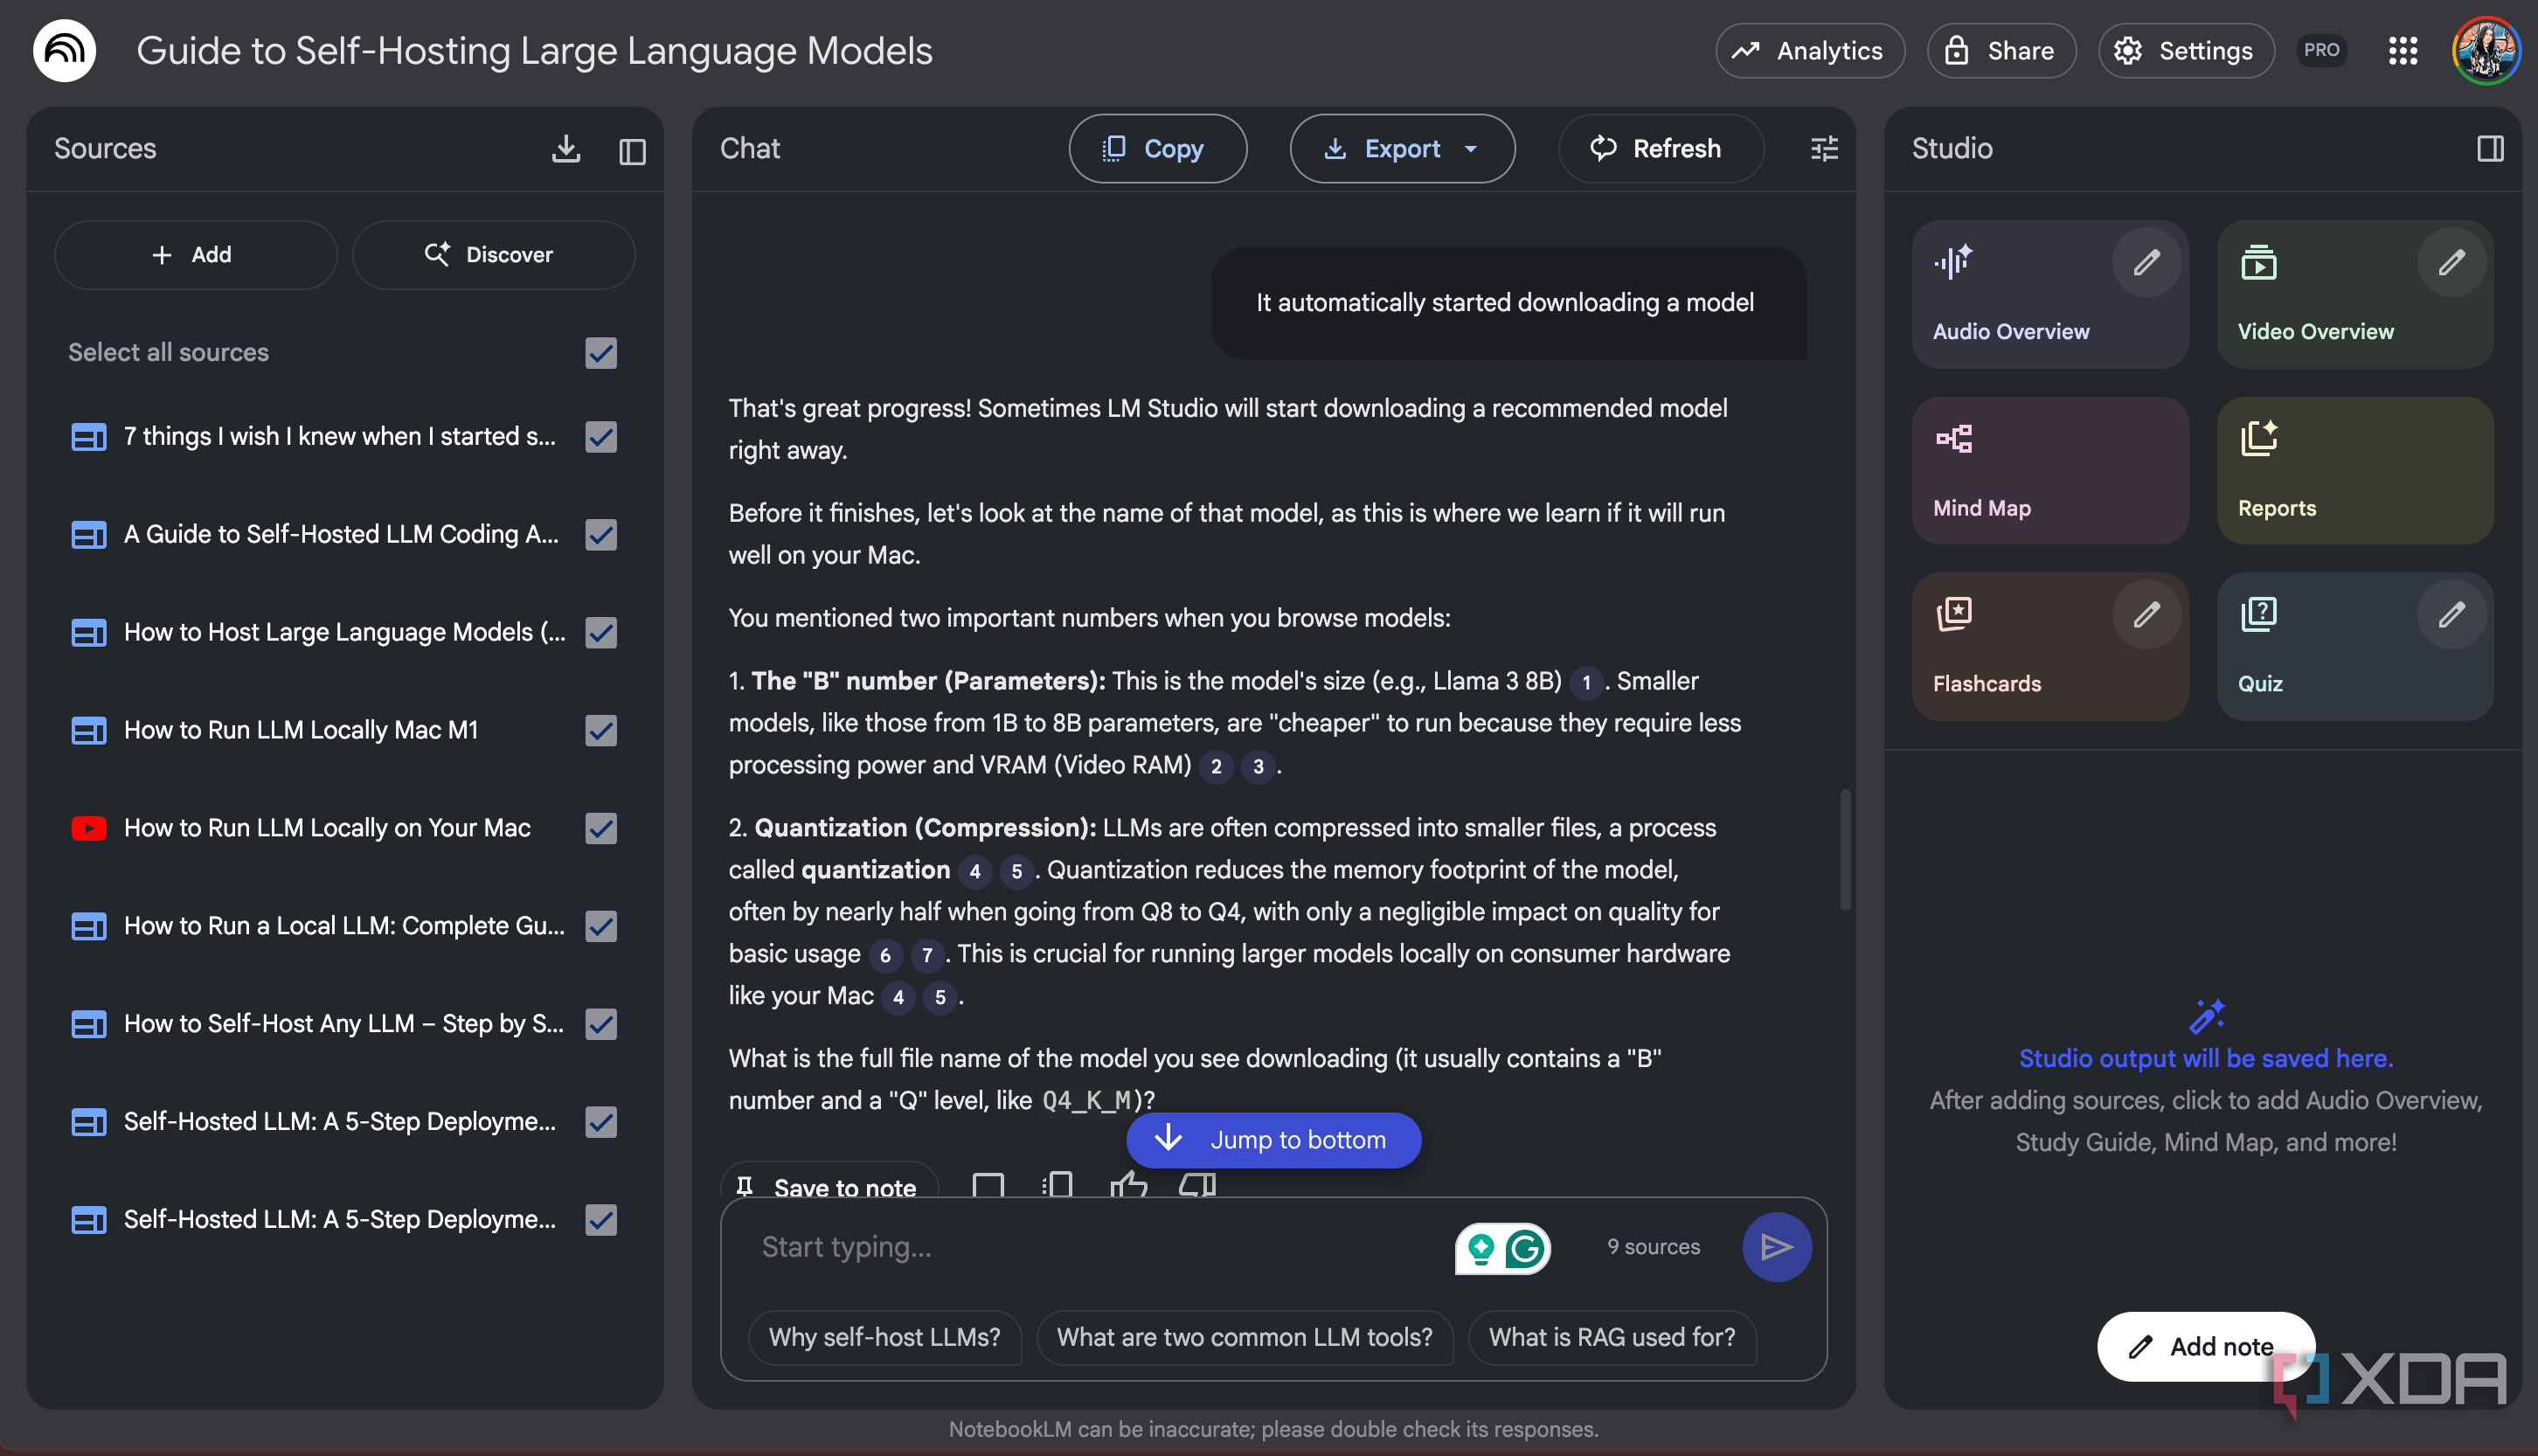Click the notebook title 'Guide to Self-Hosting Large Language Models'

click(534, 51)
